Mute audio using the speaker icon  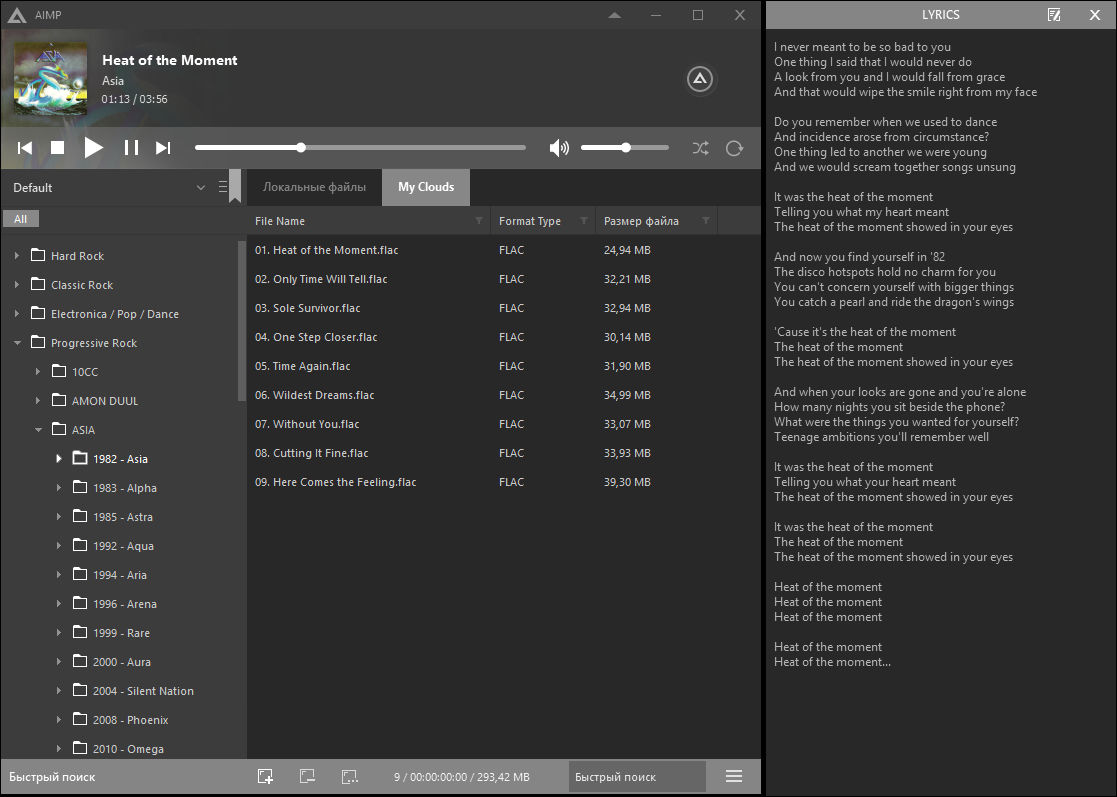tap(559, 148)
